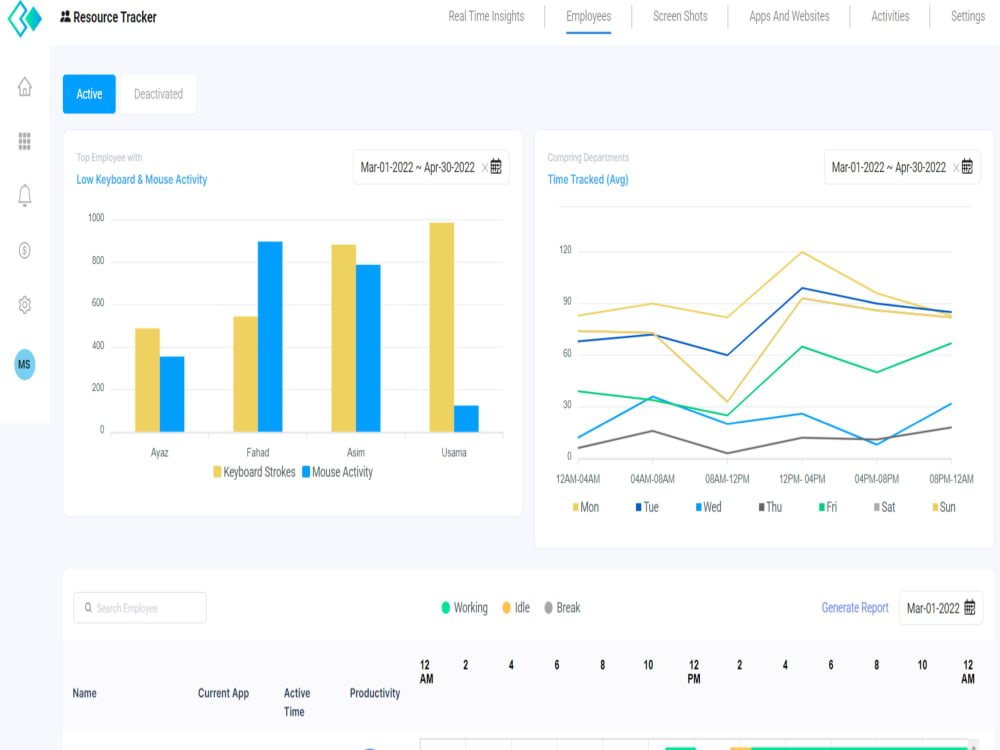The width and height of the screenshot is (1000, 750).
Task: Click the 08AM-12PM axis label
Action: [x=727, y=479]
